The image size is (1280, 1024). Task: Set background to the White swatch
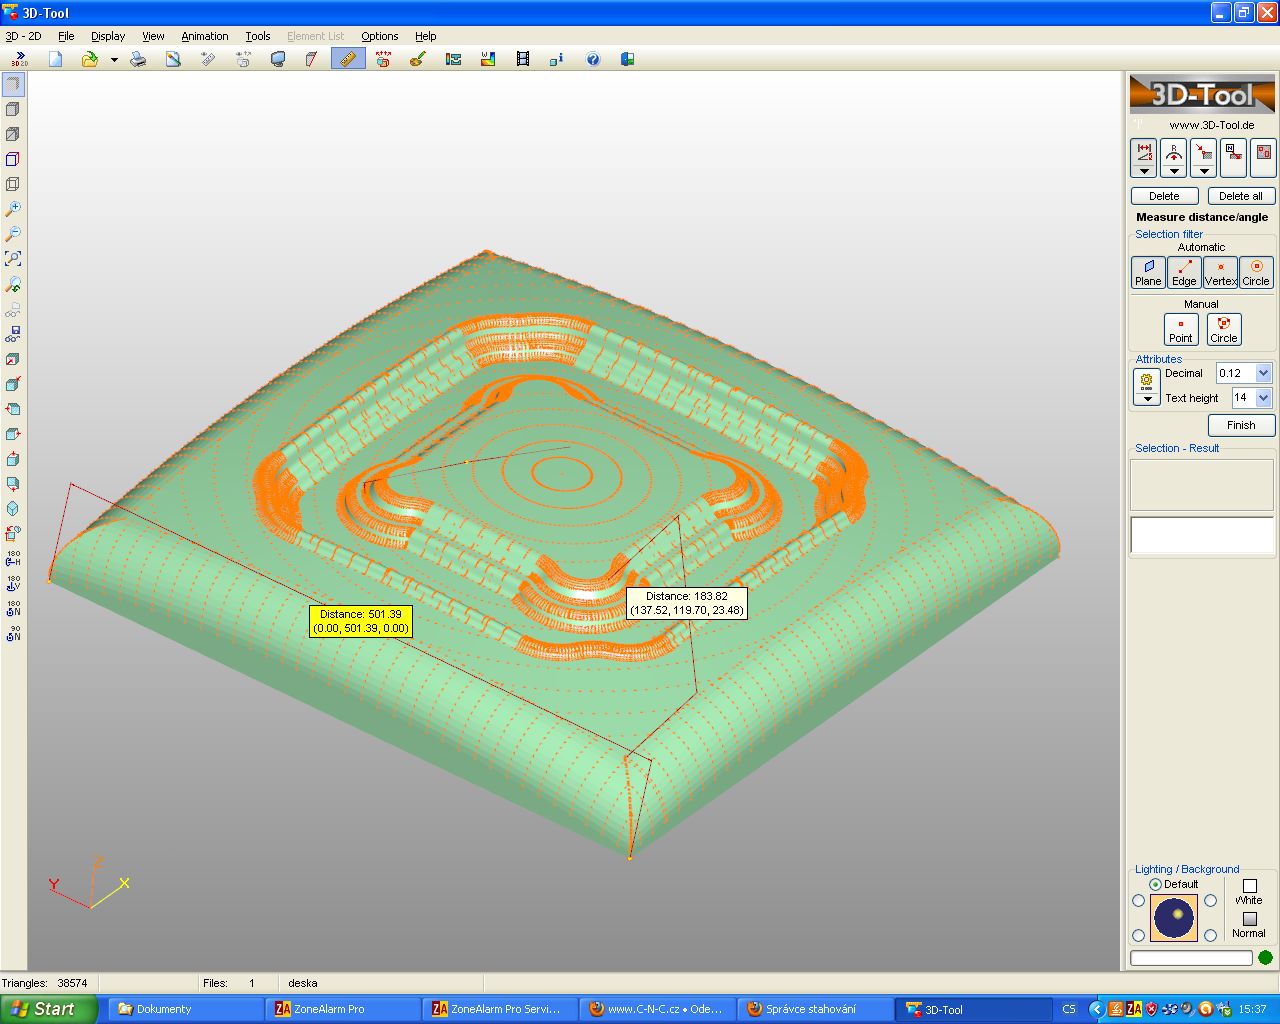click(1249, 886)
